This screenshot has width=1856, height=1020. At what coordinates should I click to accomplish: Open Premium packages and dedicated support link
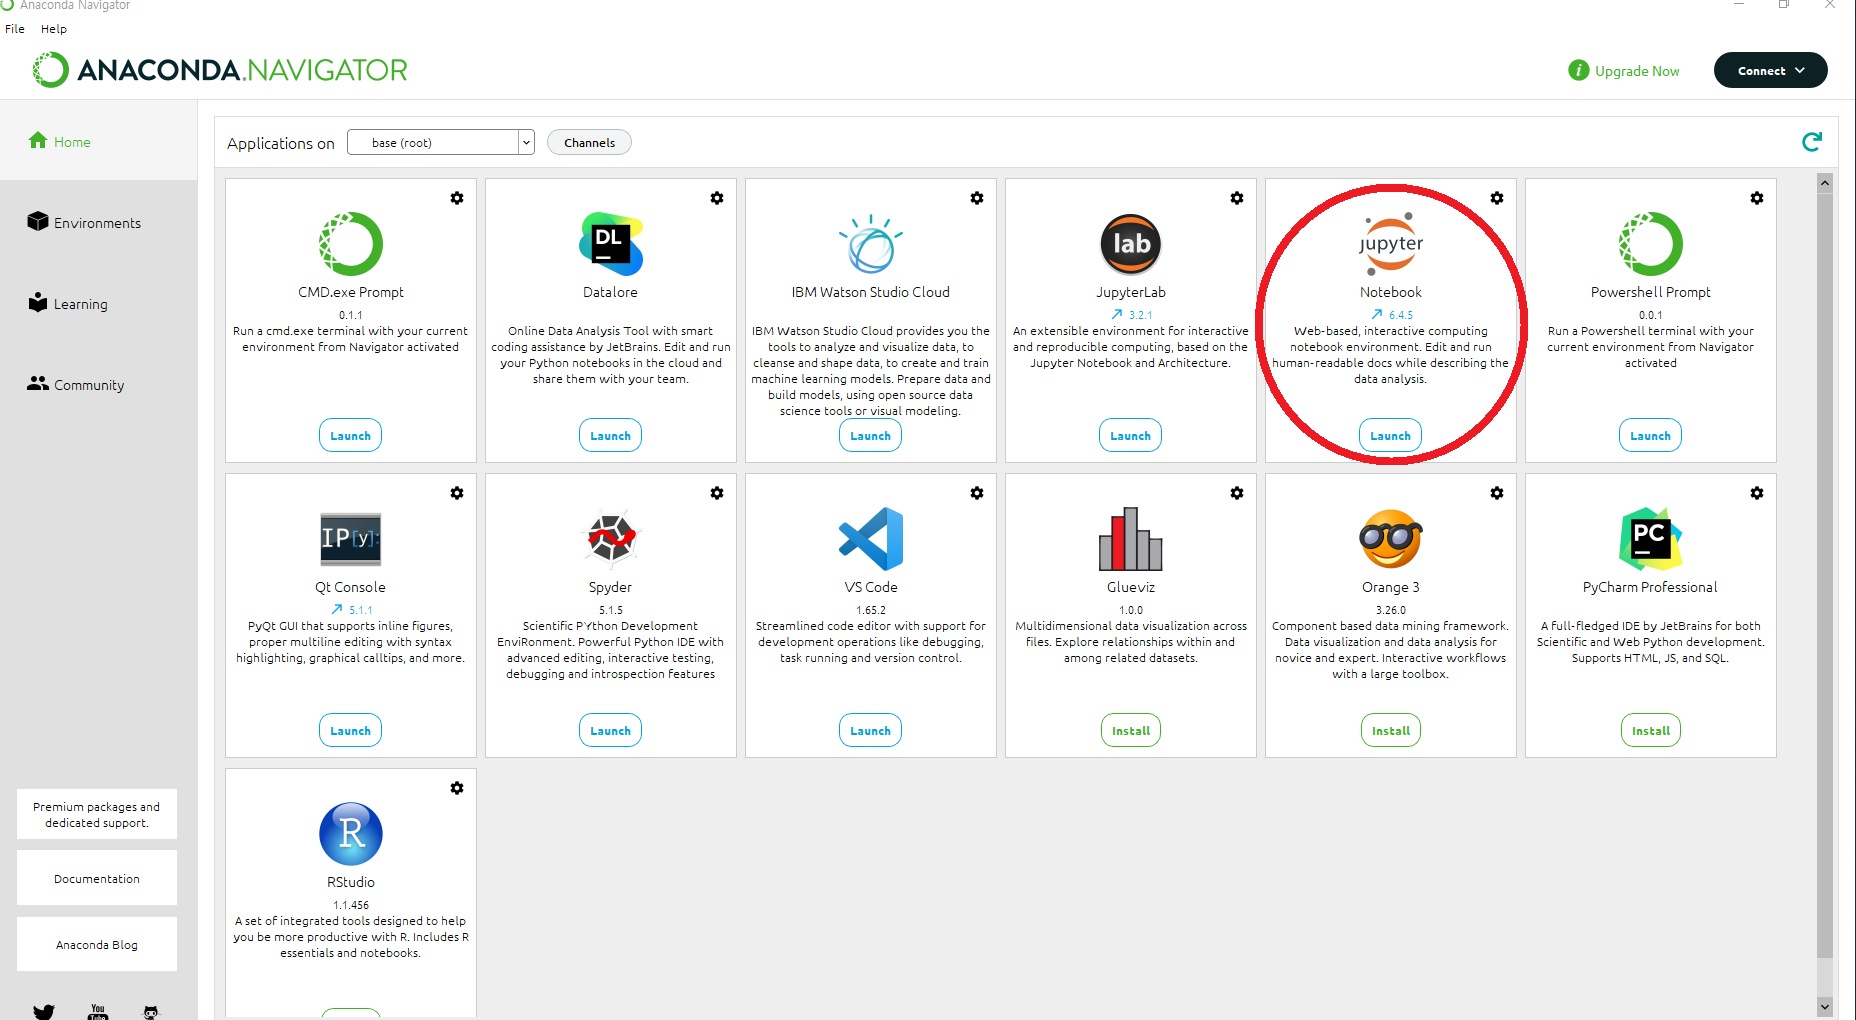(97, 814)
